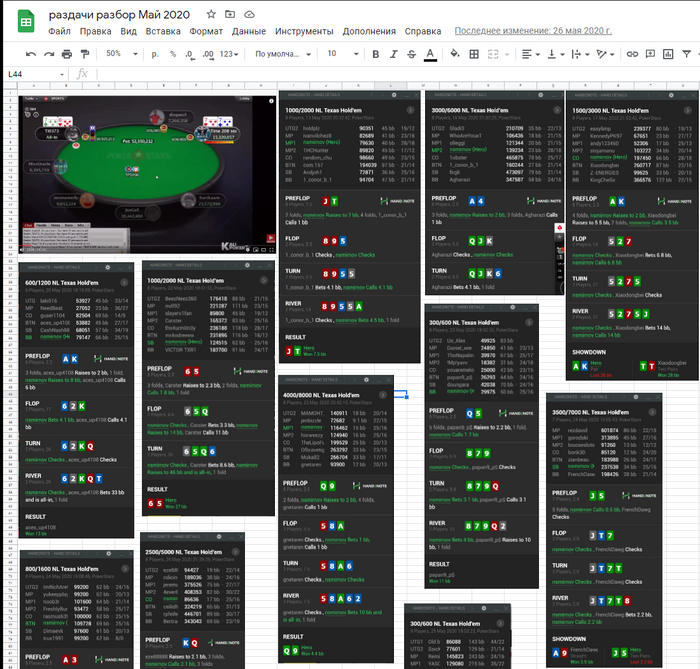Redo the last action
Screen dimensions: 700x669
tap(49, 54)
